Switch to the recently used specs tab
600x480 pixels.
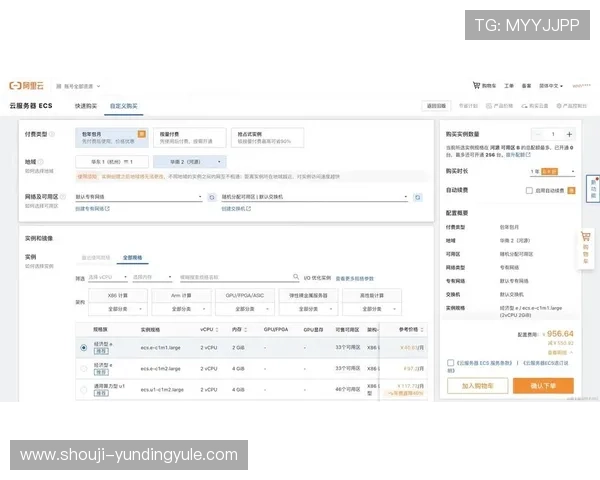point(96,258)
